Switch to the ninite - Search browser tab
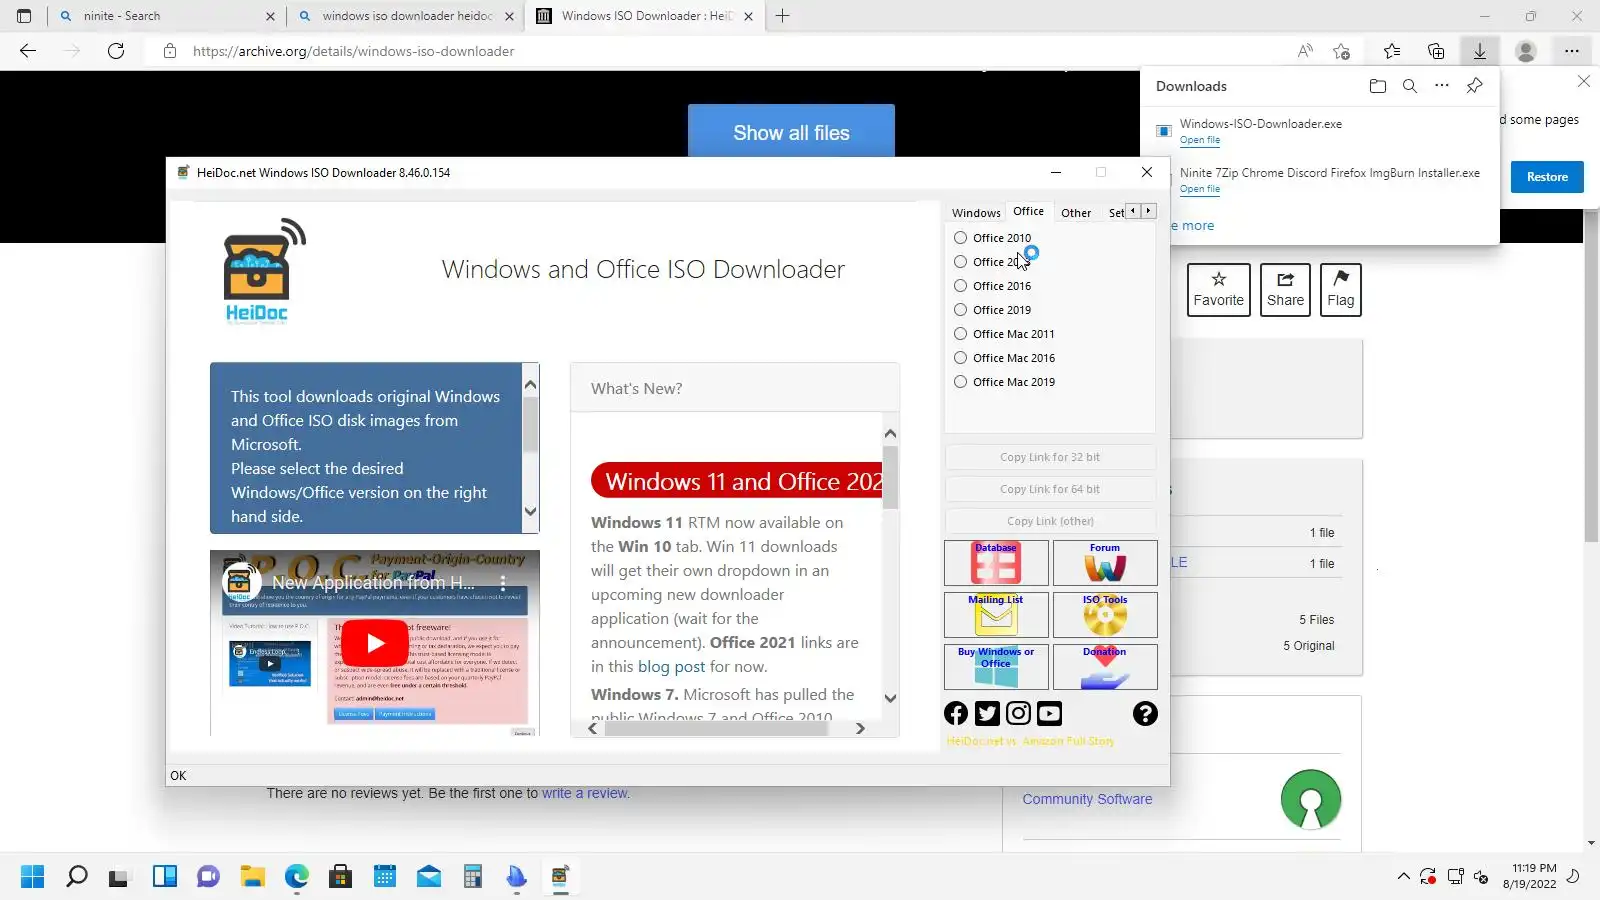Image resolution: width=1600 pixels, height=900 pixels. pyautogui.click(x=166, y=16)
